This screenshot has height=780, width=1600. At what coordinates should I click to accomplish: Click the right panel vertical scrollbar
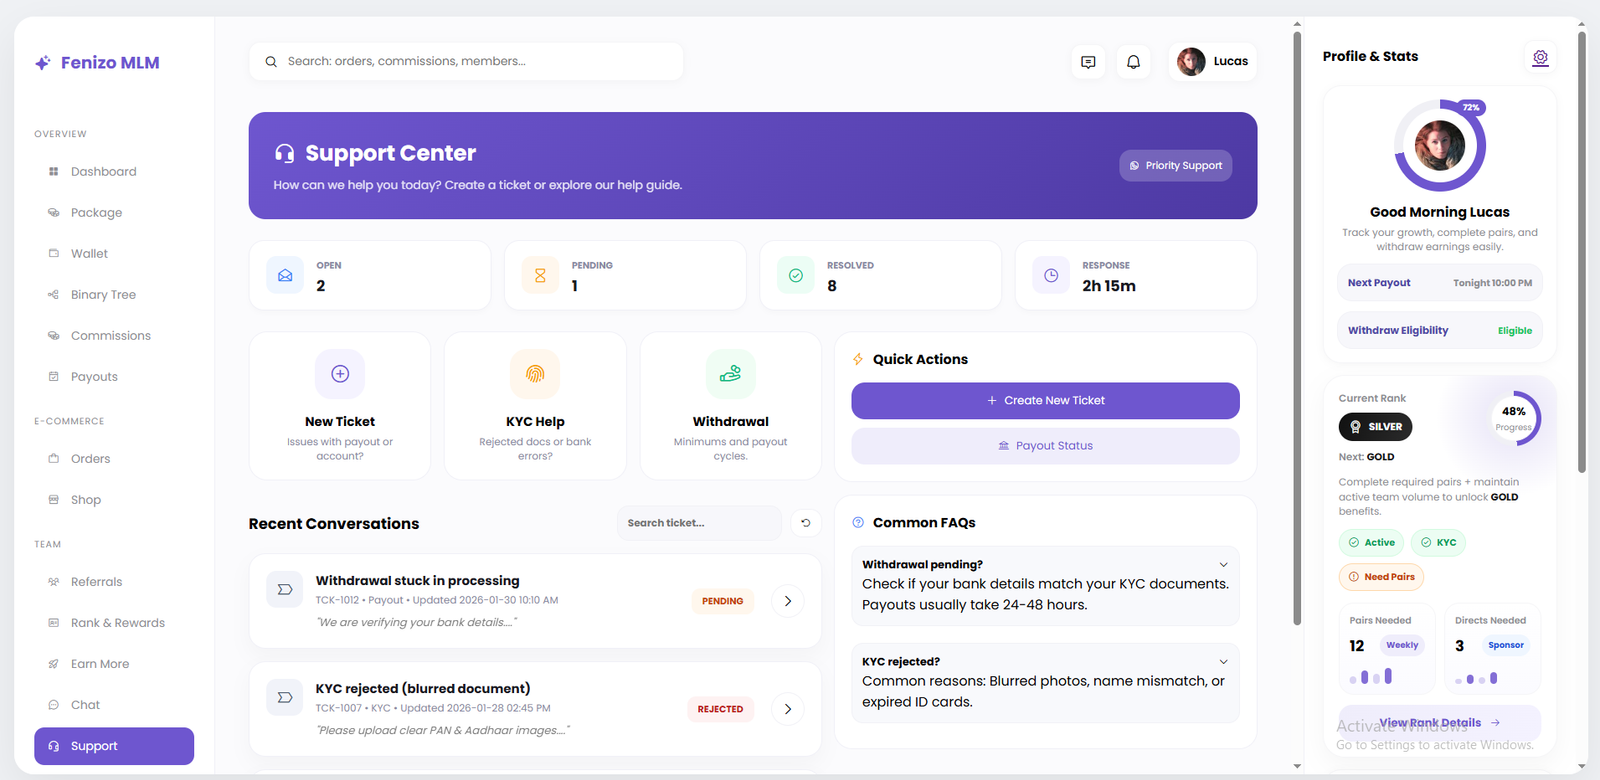[x=1581, y=253]
